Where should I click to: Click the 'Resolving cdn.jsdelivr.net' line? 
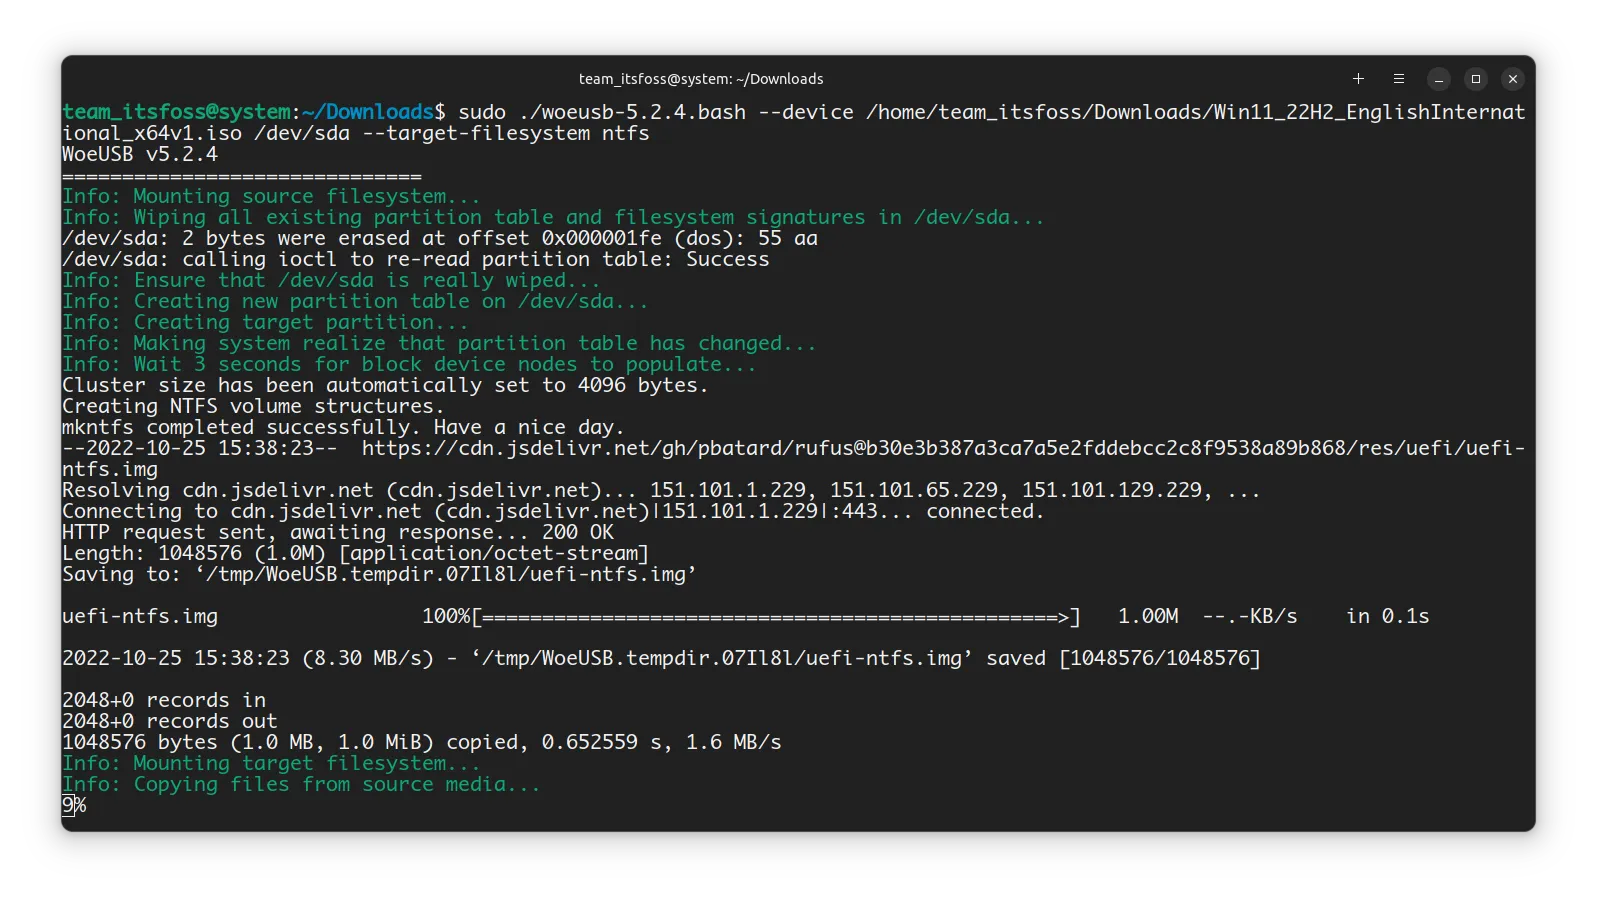[x=661, y=491]
